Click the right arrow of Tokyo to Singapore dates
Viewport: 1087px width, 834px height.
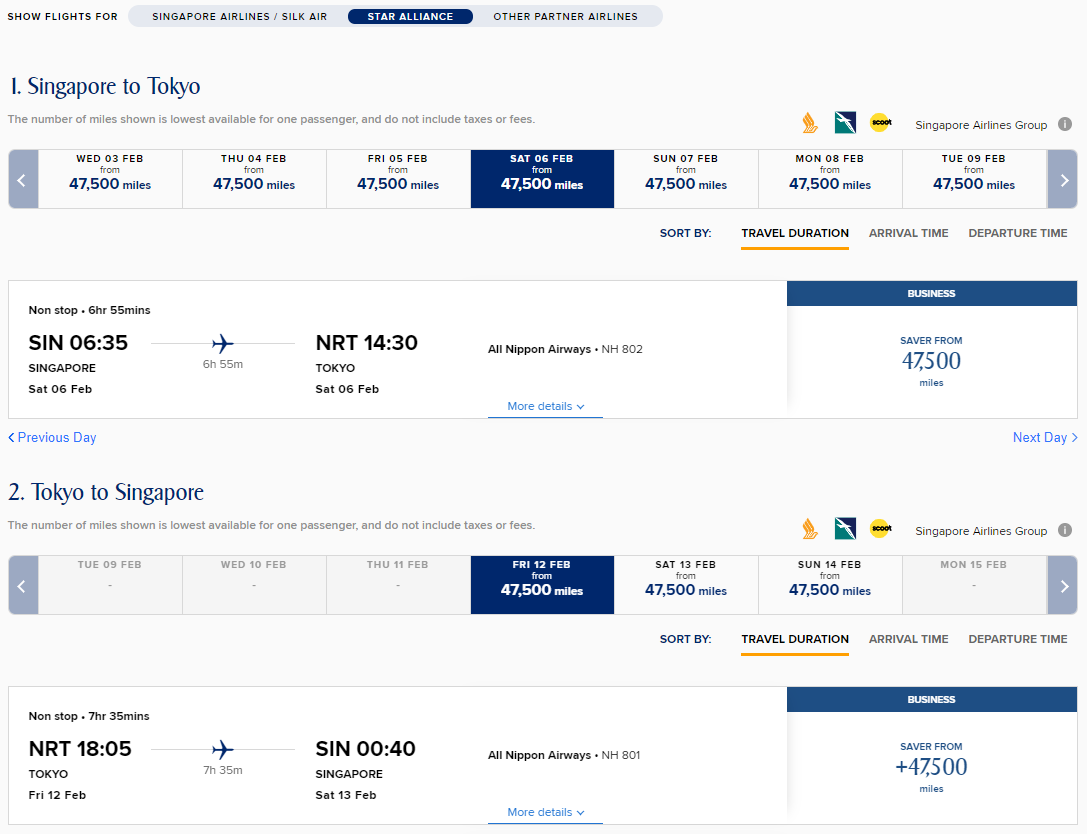1063,585
